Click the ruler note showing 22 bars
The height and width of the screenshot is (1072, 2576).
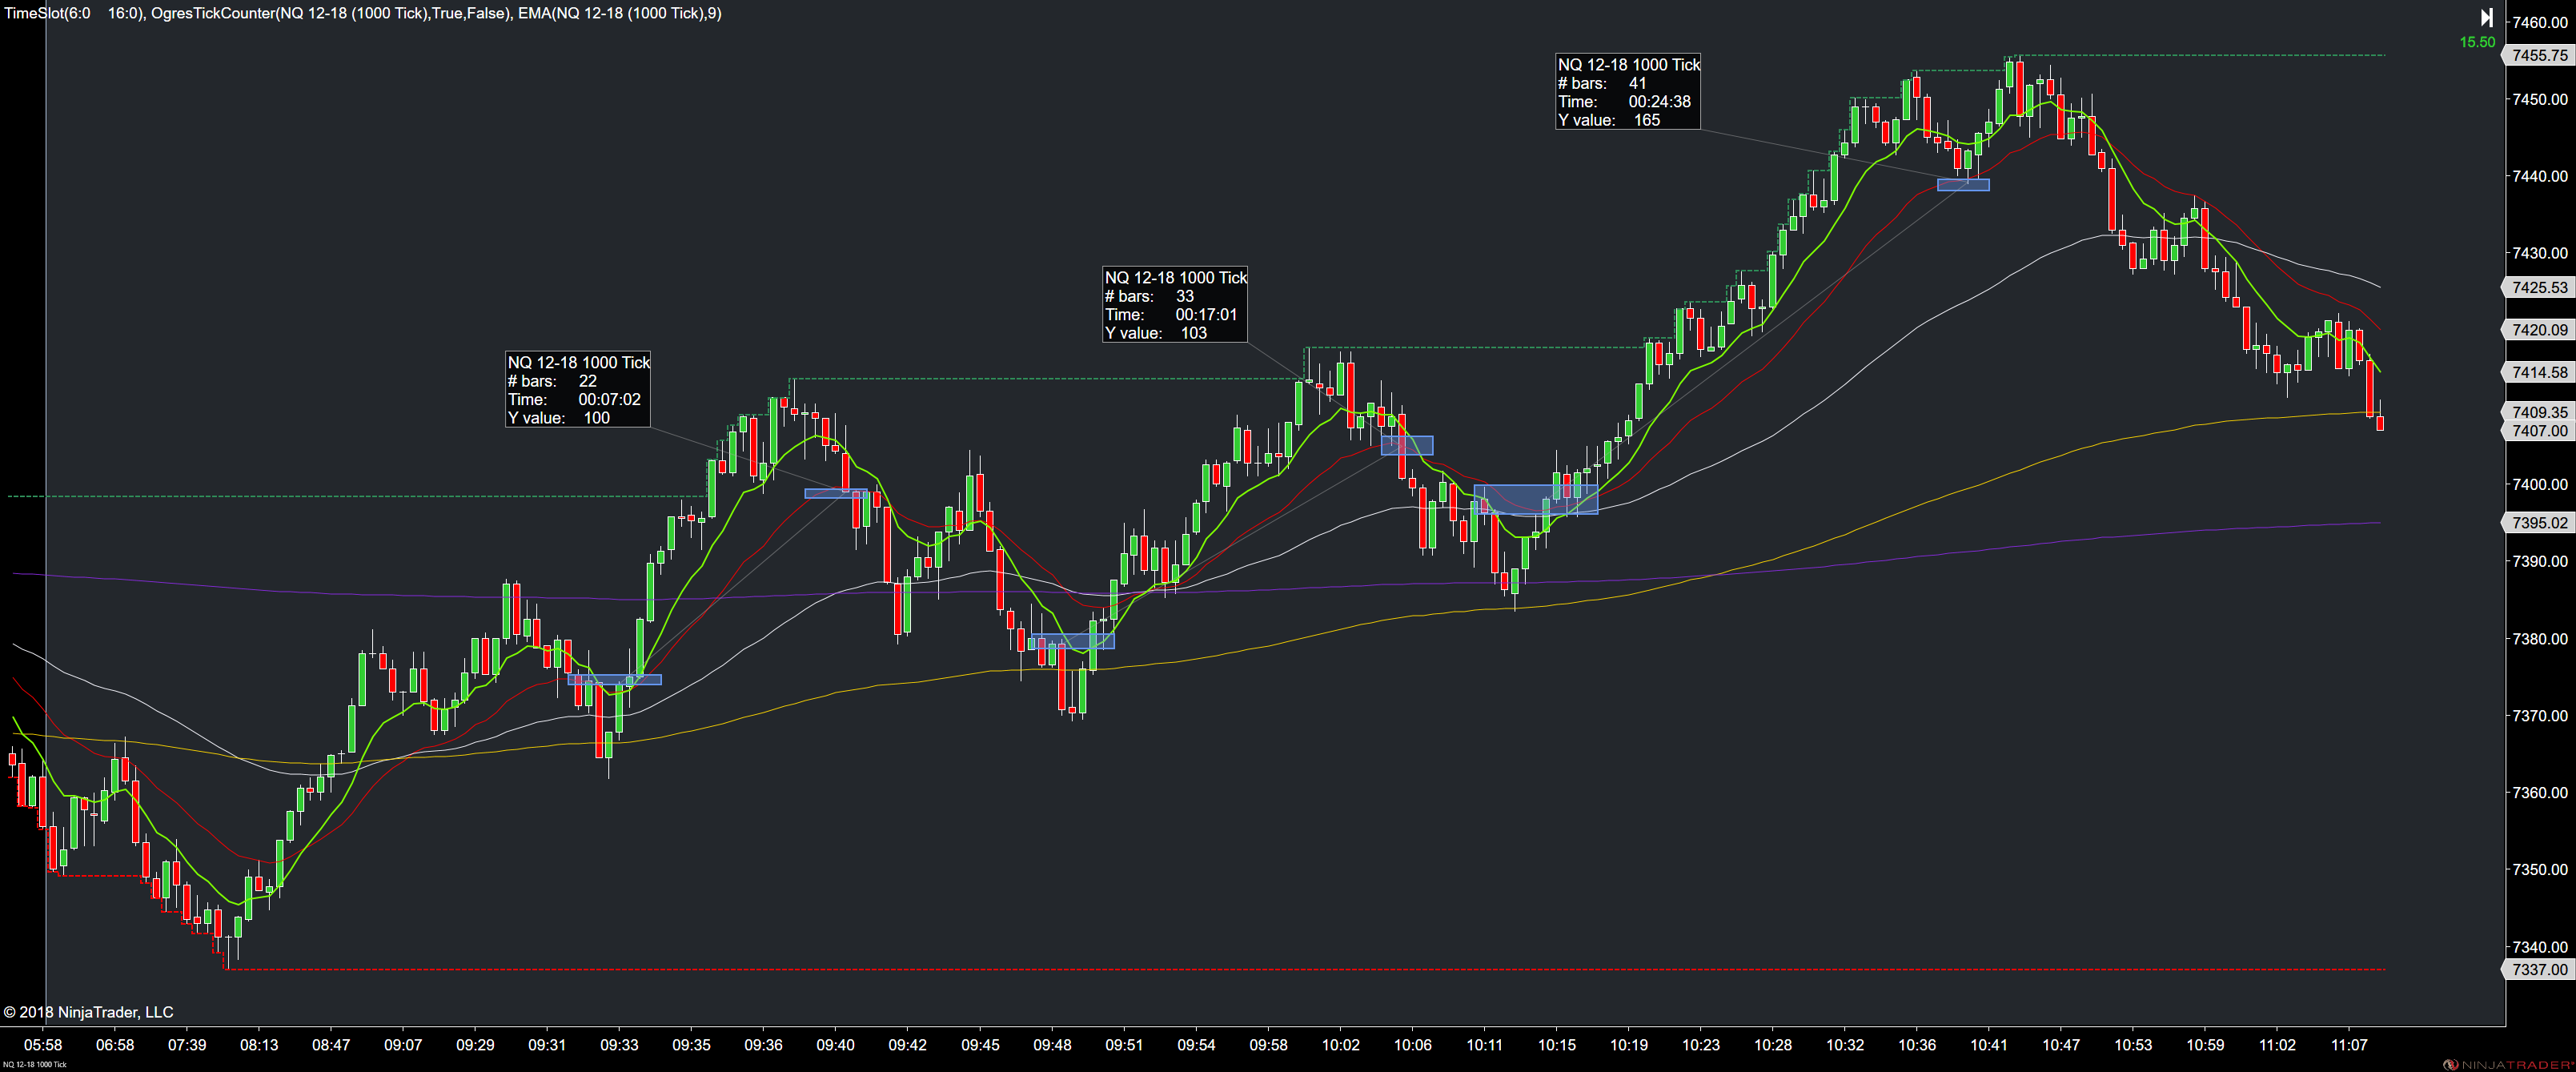578,390
